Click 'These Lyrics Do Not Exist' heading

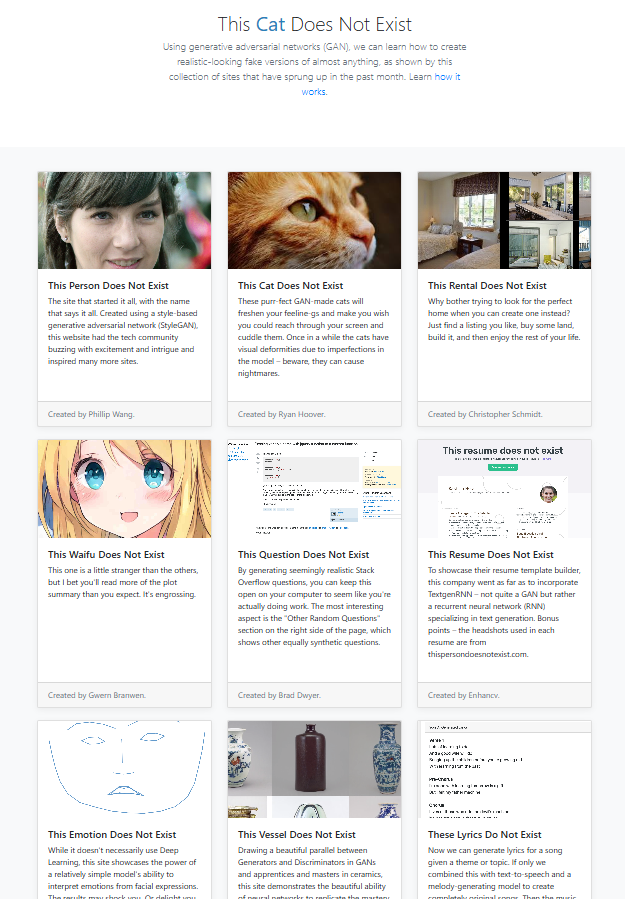click(484, 834)
